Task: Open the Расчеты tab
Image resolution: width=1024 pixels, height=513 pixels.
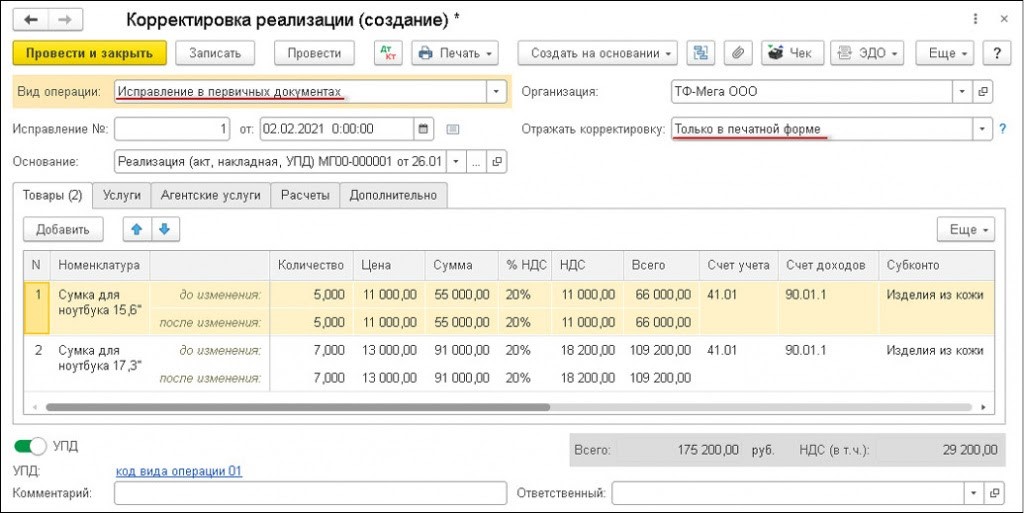Action: pyautogui.click(x=305, y=196)
